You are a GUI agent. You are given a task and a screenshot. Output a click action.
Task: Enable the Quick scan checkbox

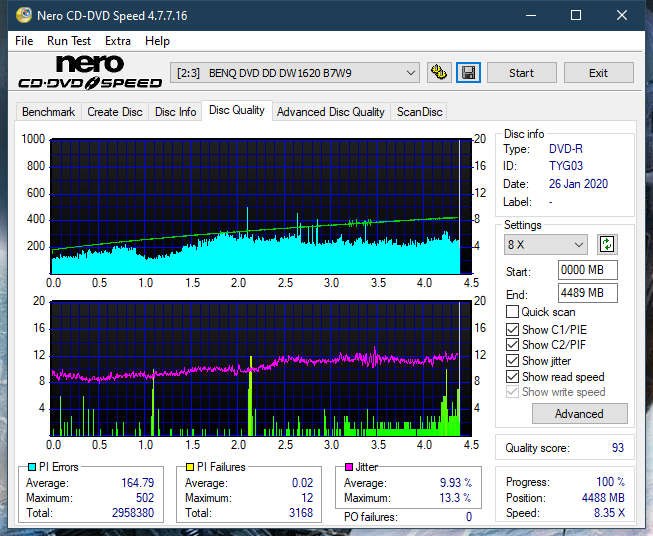coord(512,312)
